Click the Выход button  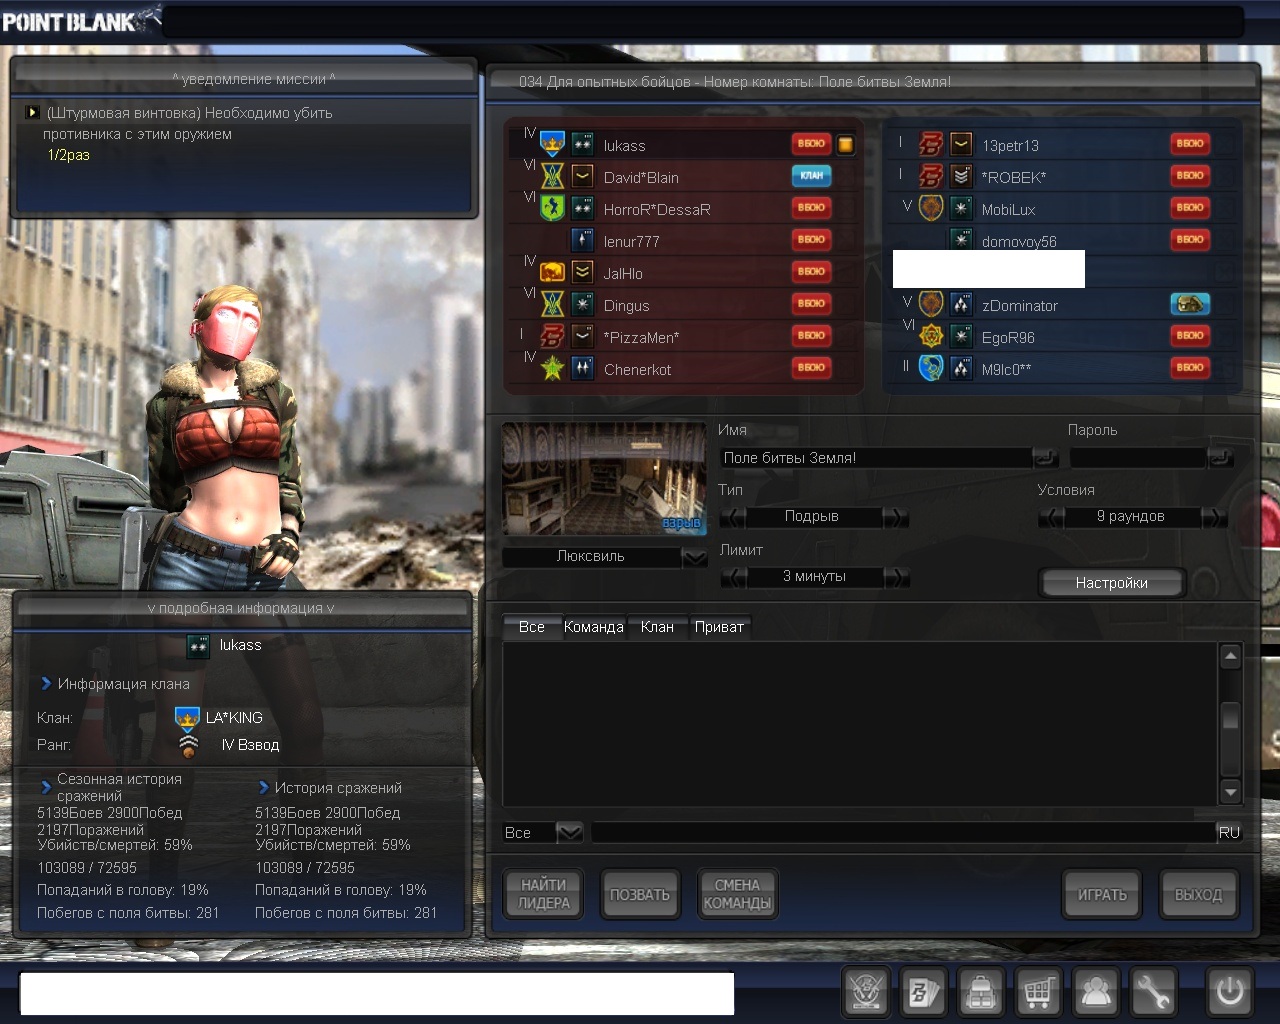click(x=1198, y=894)
